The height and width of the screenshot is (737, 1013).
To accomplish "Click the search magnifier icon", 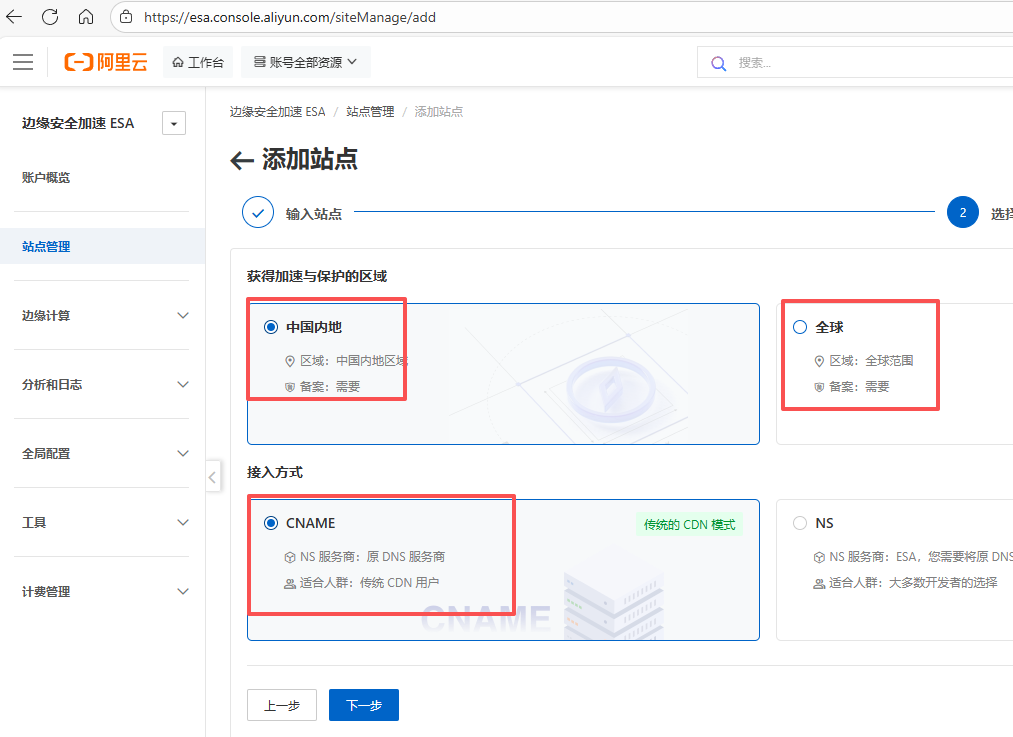I will pos(718,63).
